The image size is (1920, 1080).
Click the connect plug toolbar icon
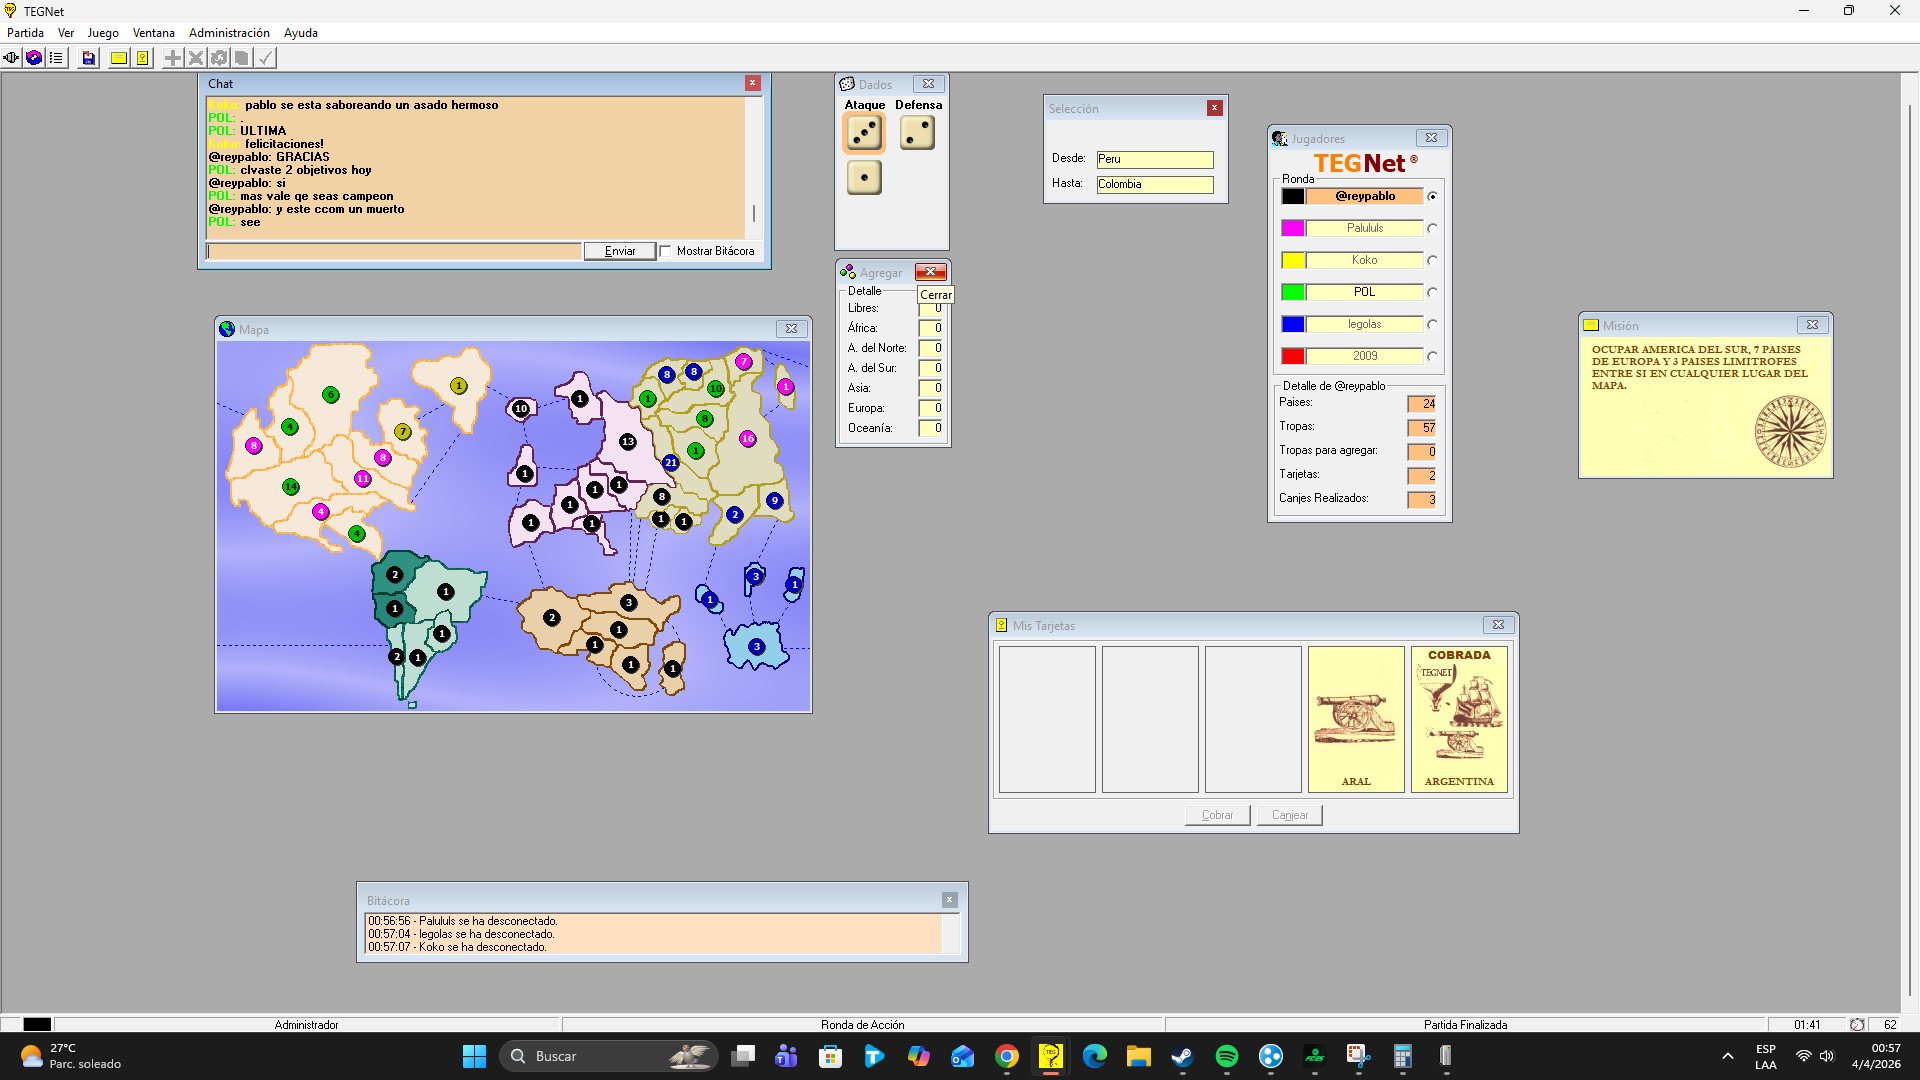11,58
